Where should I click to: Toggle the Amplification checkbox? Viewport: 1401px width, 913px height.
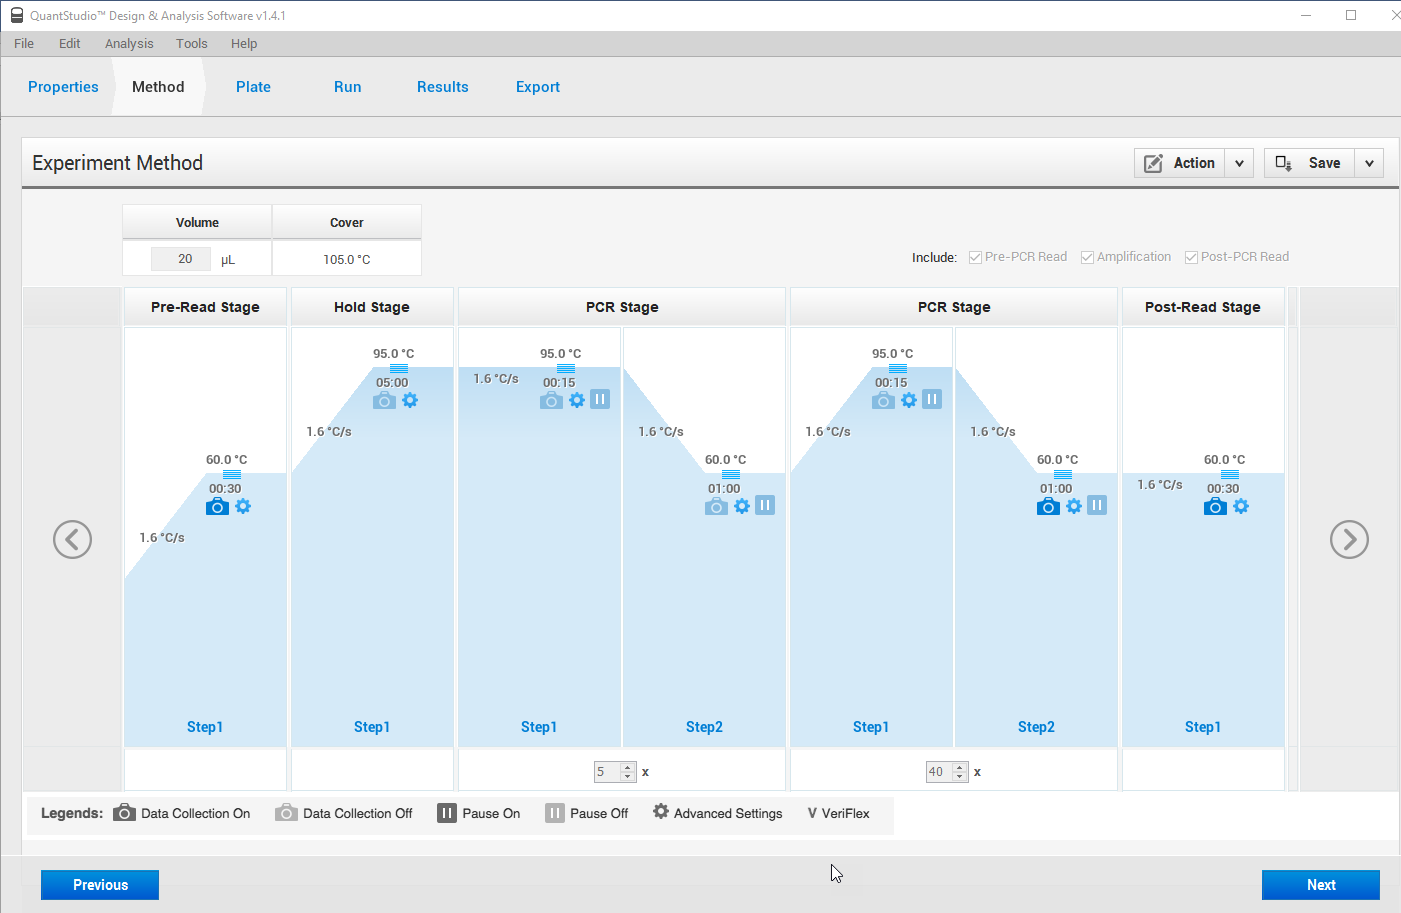(x=1087, y=258)
